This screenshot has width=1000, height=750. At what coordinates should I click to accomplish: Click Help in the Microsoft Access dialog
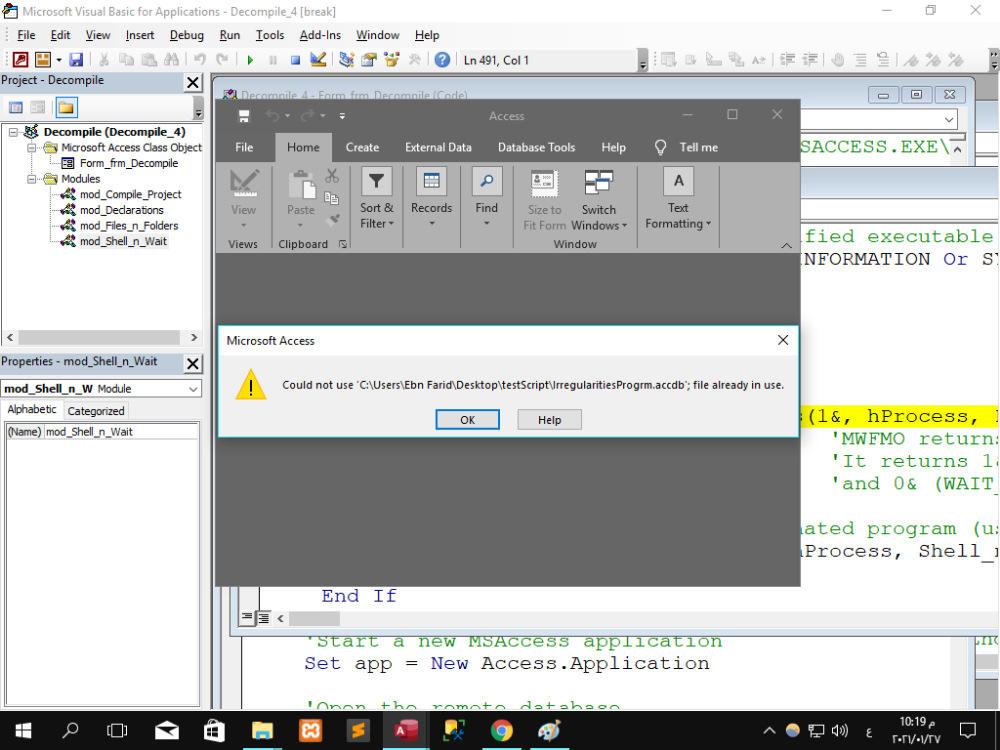[549, 420]
